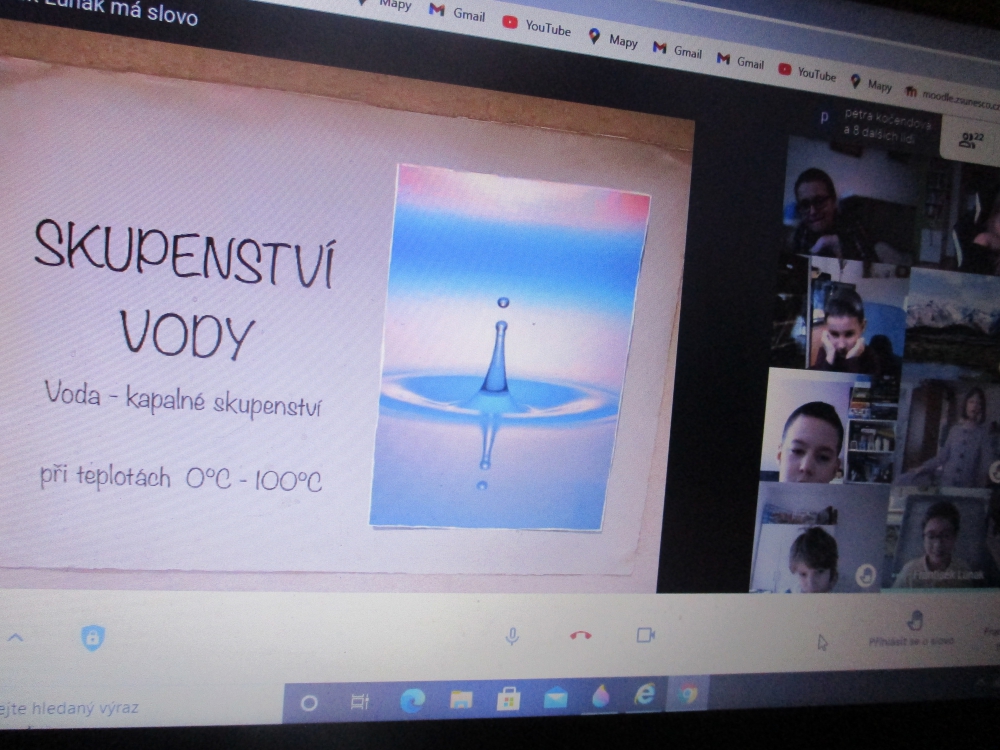
Task: Open Microsoft Store from the taskbar
Action: coord(508,699)
